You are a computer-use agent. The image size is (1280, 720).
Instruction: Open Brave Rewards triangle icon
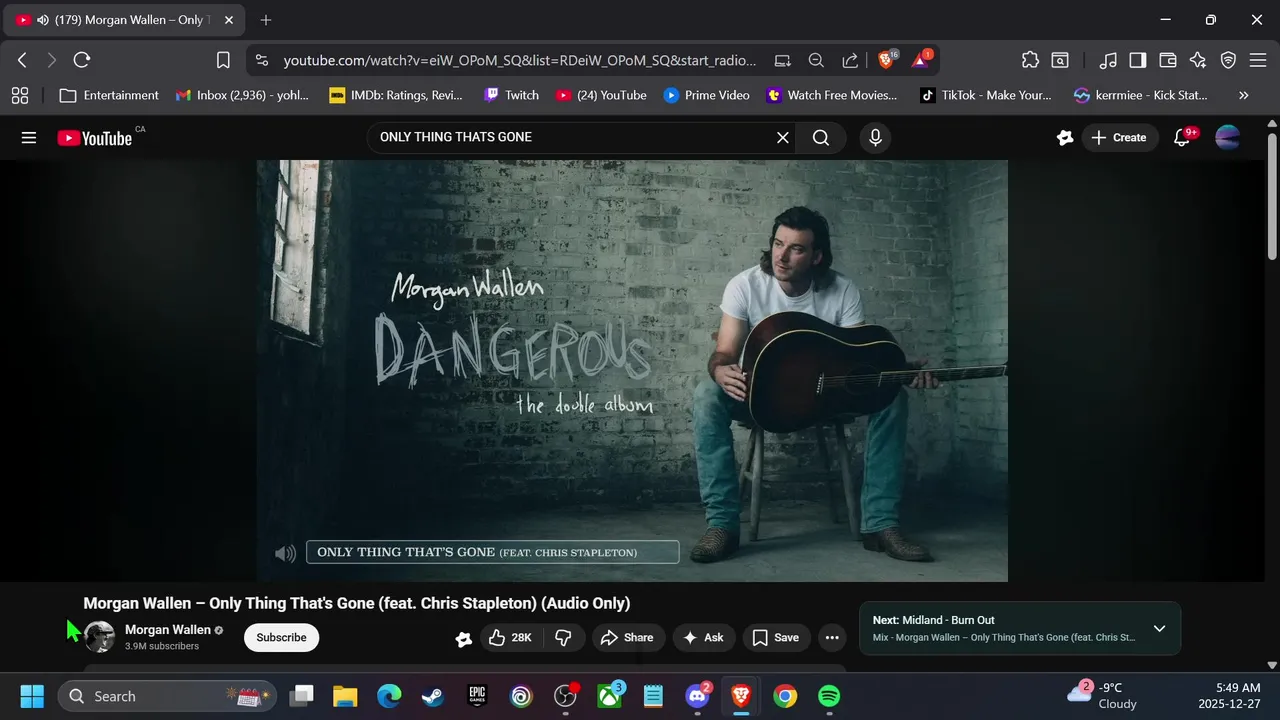pyautogui.click(x=921, y=60)
